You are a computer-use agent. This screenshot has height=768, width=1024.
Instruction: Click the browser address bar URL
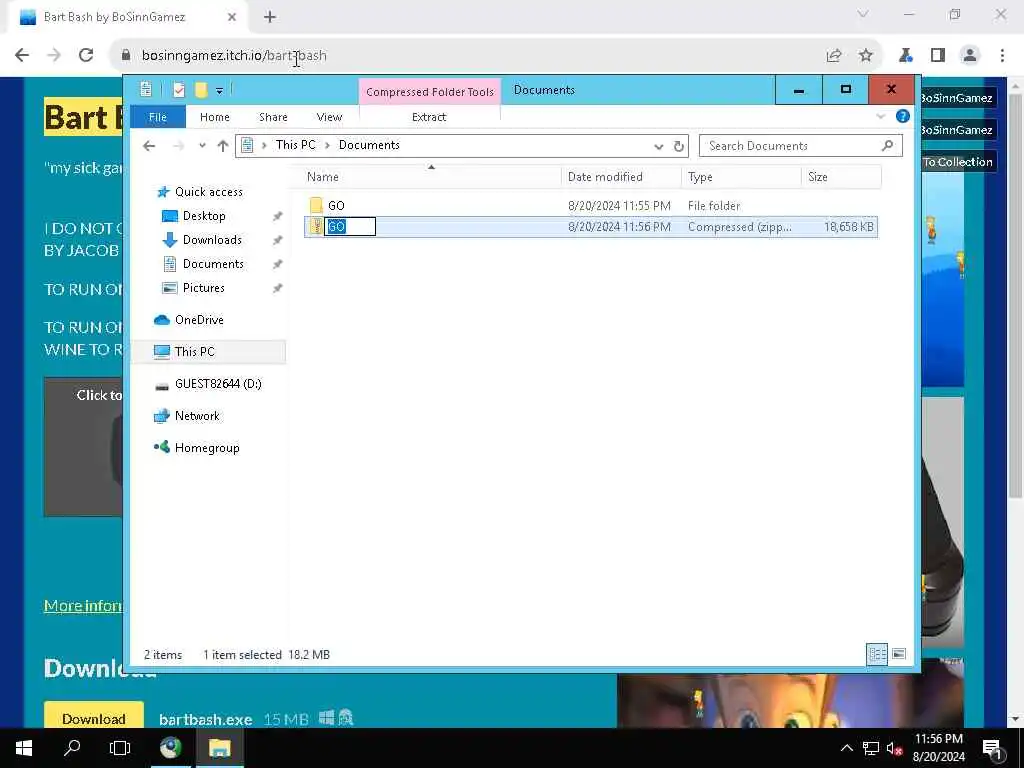tap(234, 56)
